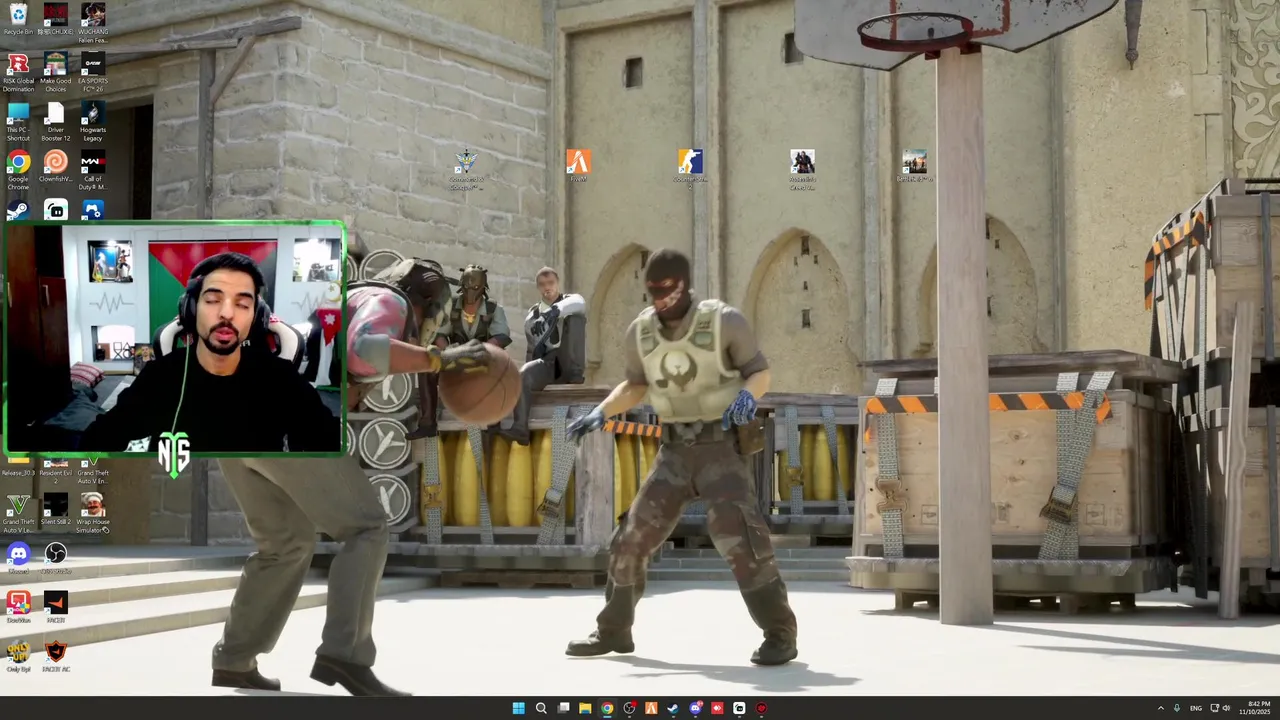Image resolution: width=1280 pixels, height=720 pixels.
Task: Launch the Assassin's Creed desktop shortcut
Action: pyautogui.click(x=802, y=168)
